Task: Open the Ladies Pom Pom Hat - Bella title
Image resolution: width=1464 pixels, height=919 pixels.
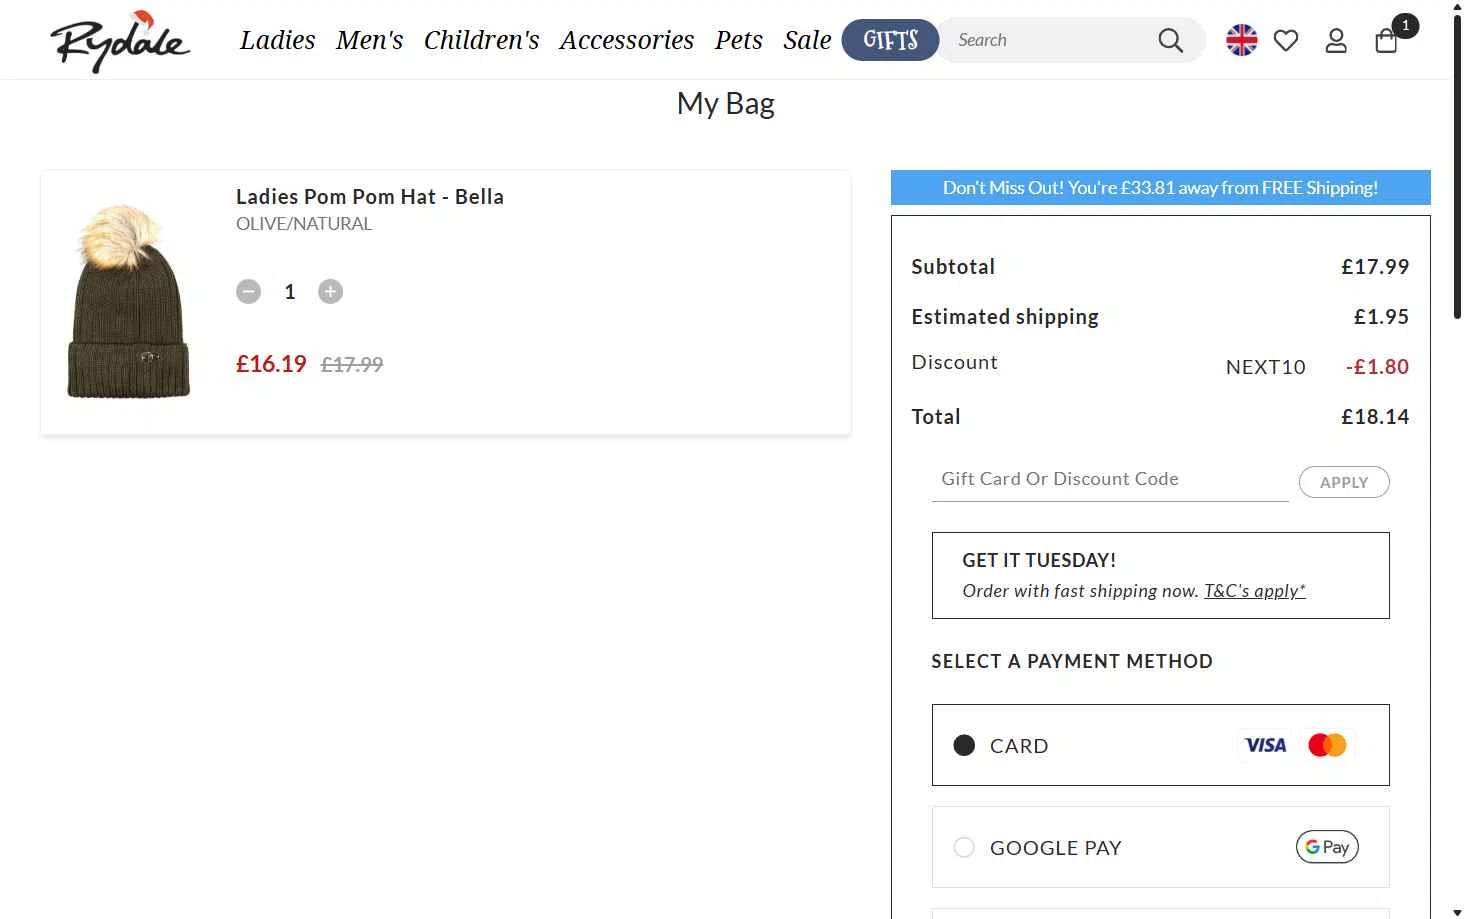Action: (x=370, y=197)
